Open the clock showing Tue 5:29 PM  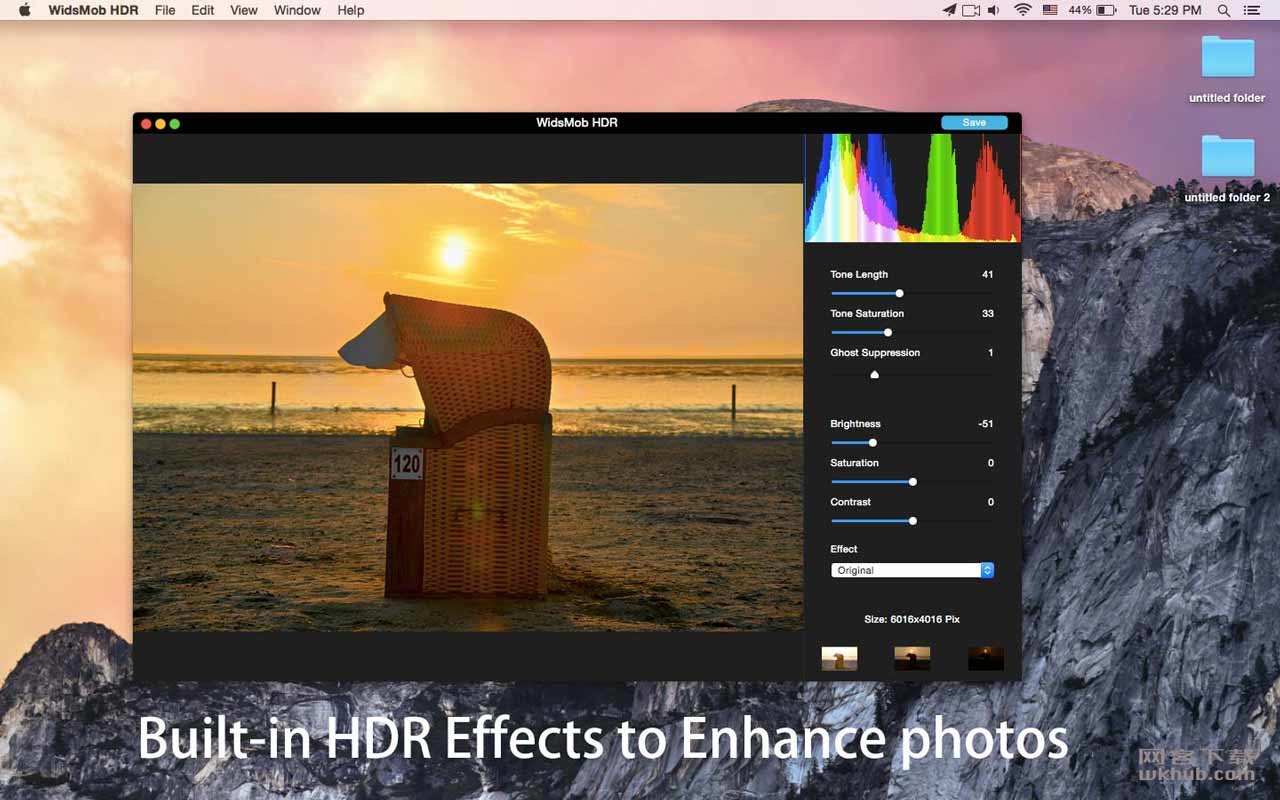click(x=1165, y=10)
